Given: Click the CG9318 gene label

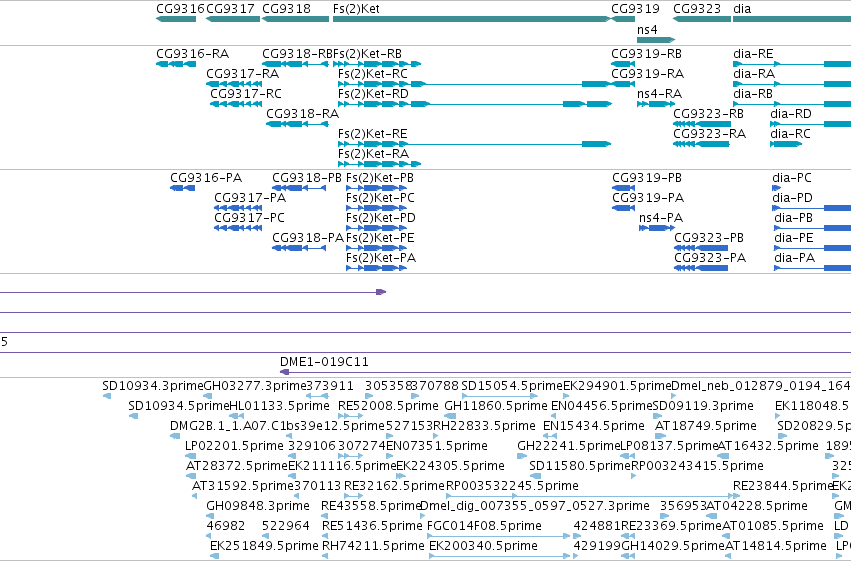Looking at the screenshot, I should pyautogui.click(x=287, y=9).
